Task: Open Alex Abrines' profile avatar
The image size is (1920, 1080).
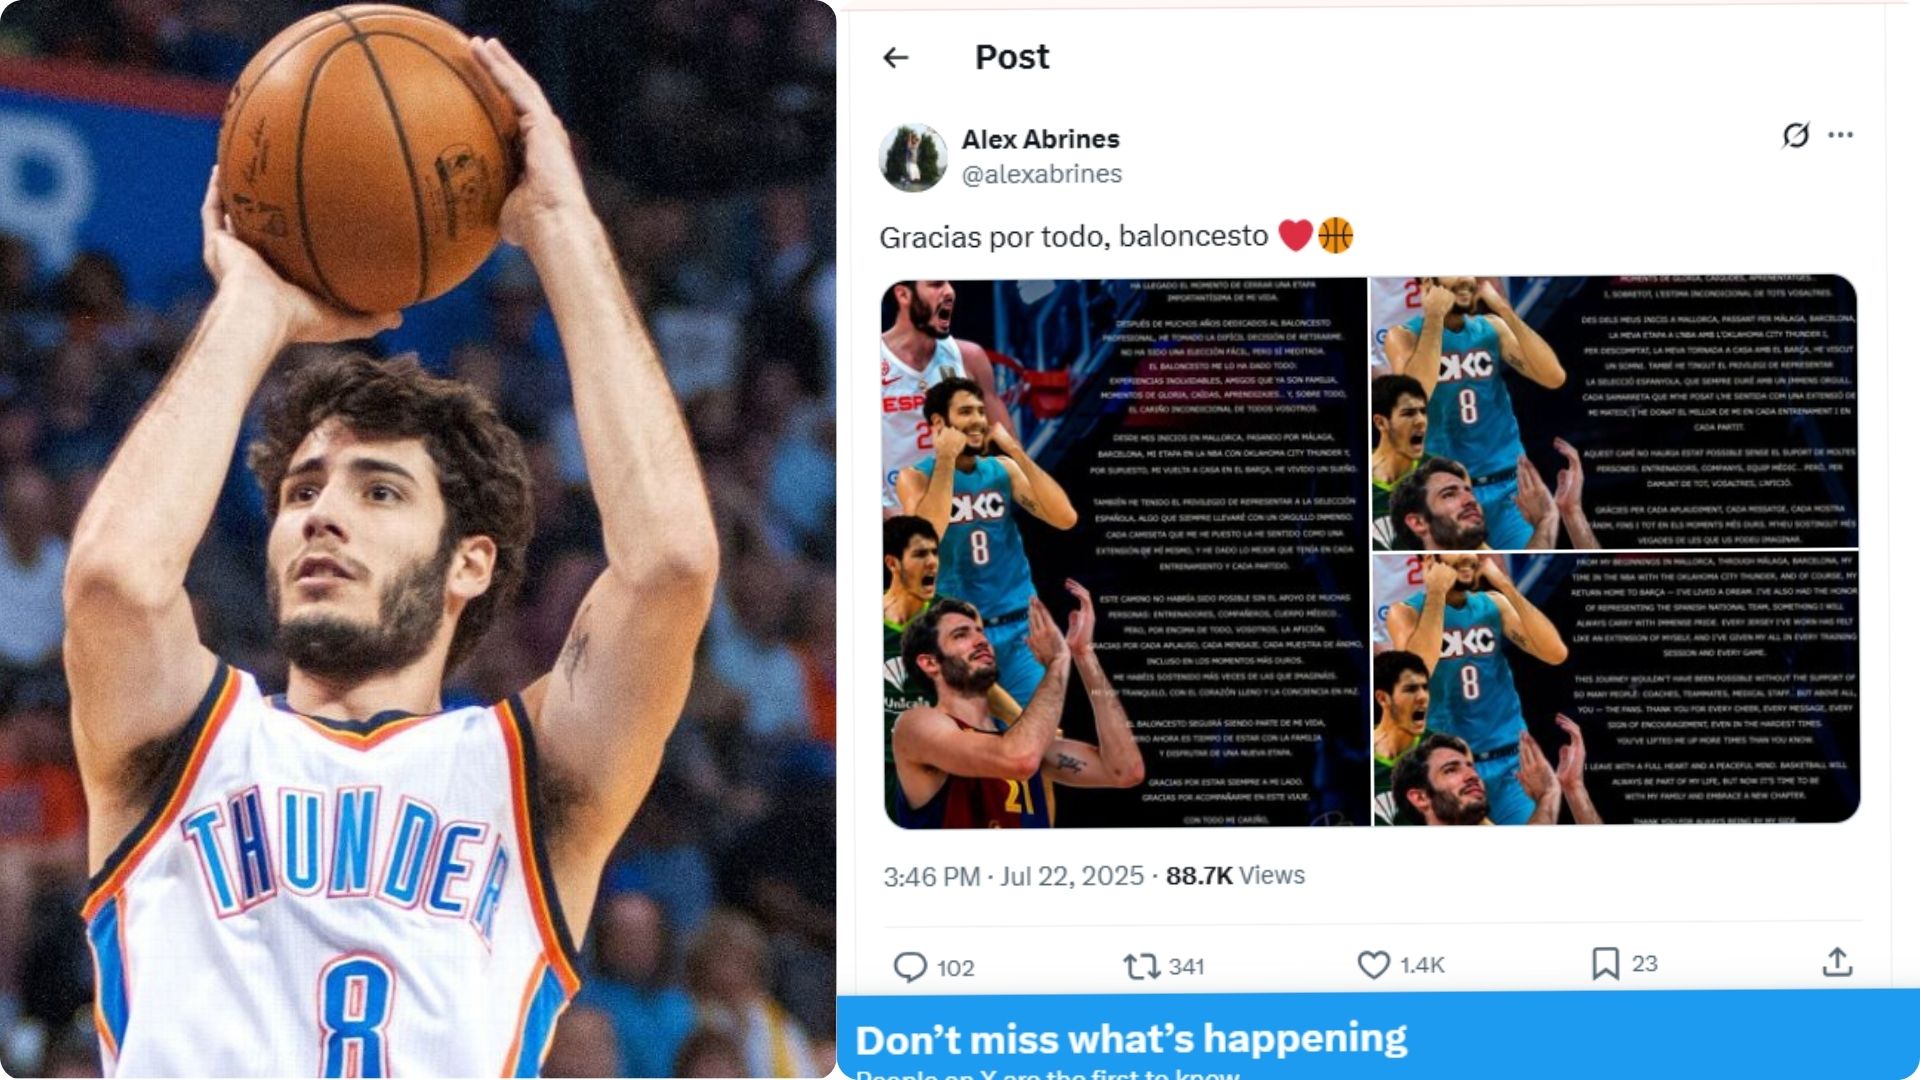Action: pyautogui.click(x=913, y=157)
